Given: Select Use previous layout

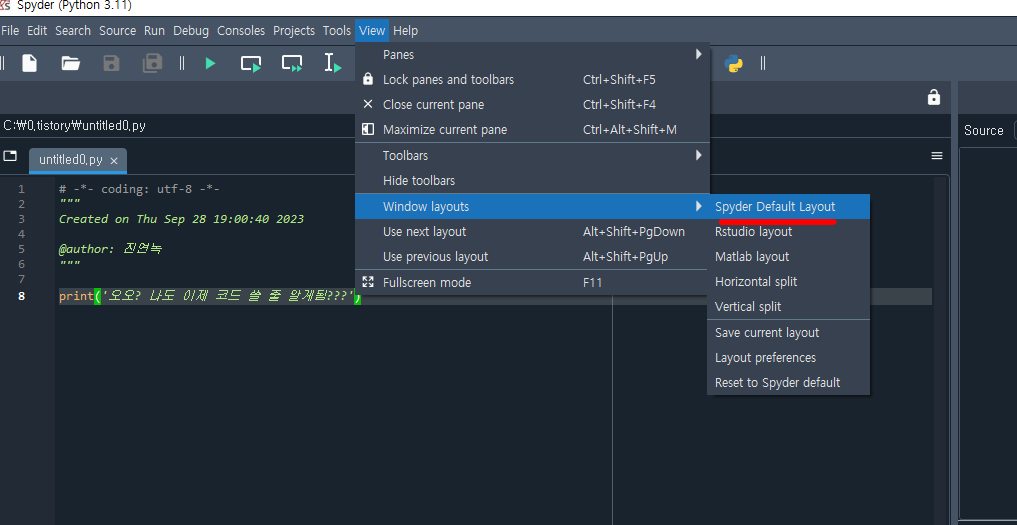Looking at the screenshot, I should 532,257.
